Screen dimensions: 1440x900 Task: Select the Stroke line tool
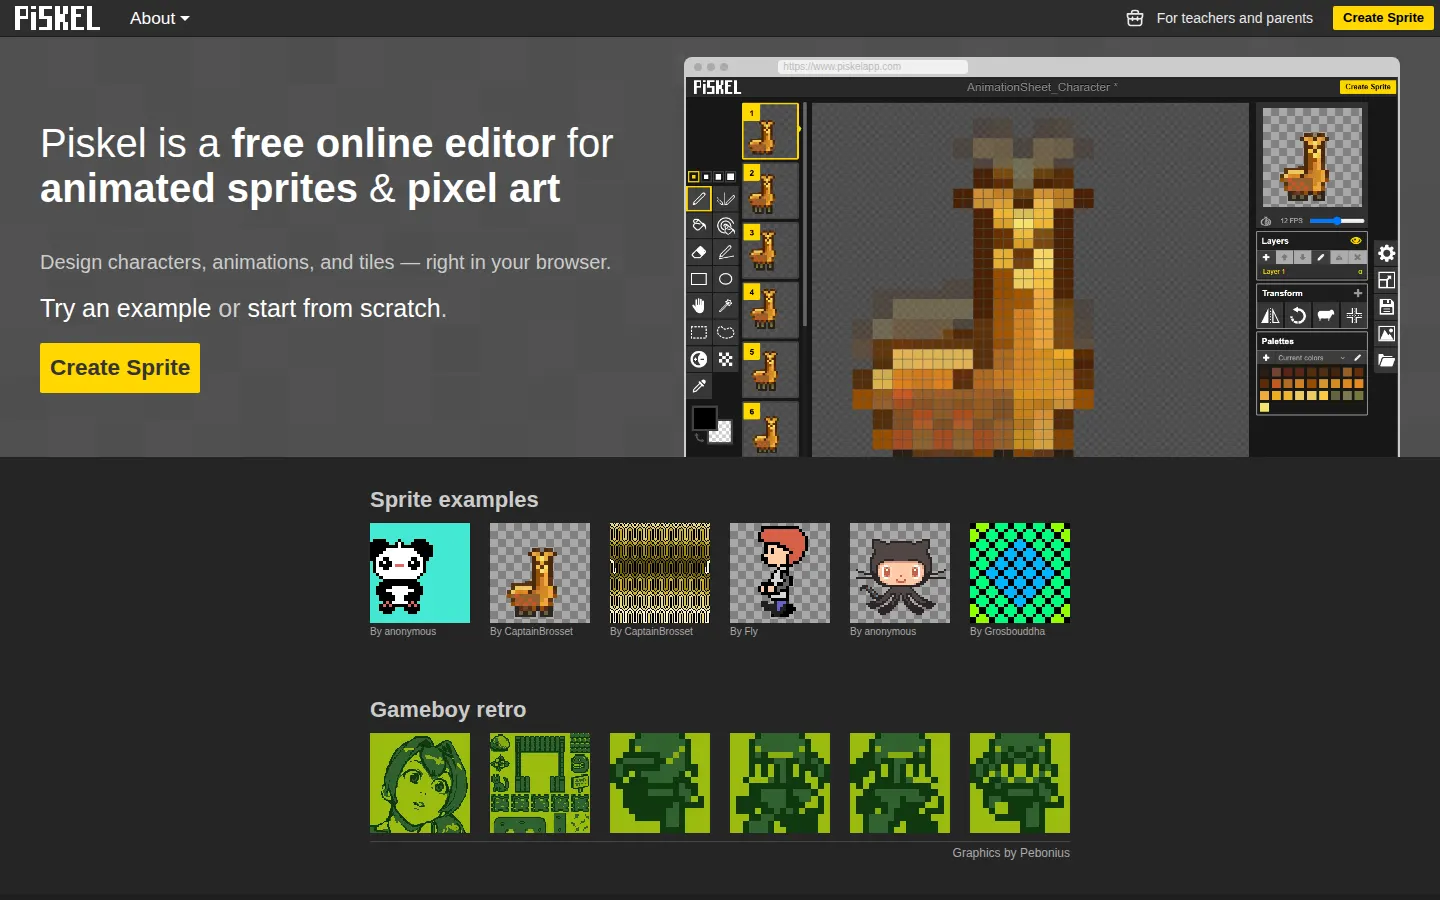[x=726, y=253]
